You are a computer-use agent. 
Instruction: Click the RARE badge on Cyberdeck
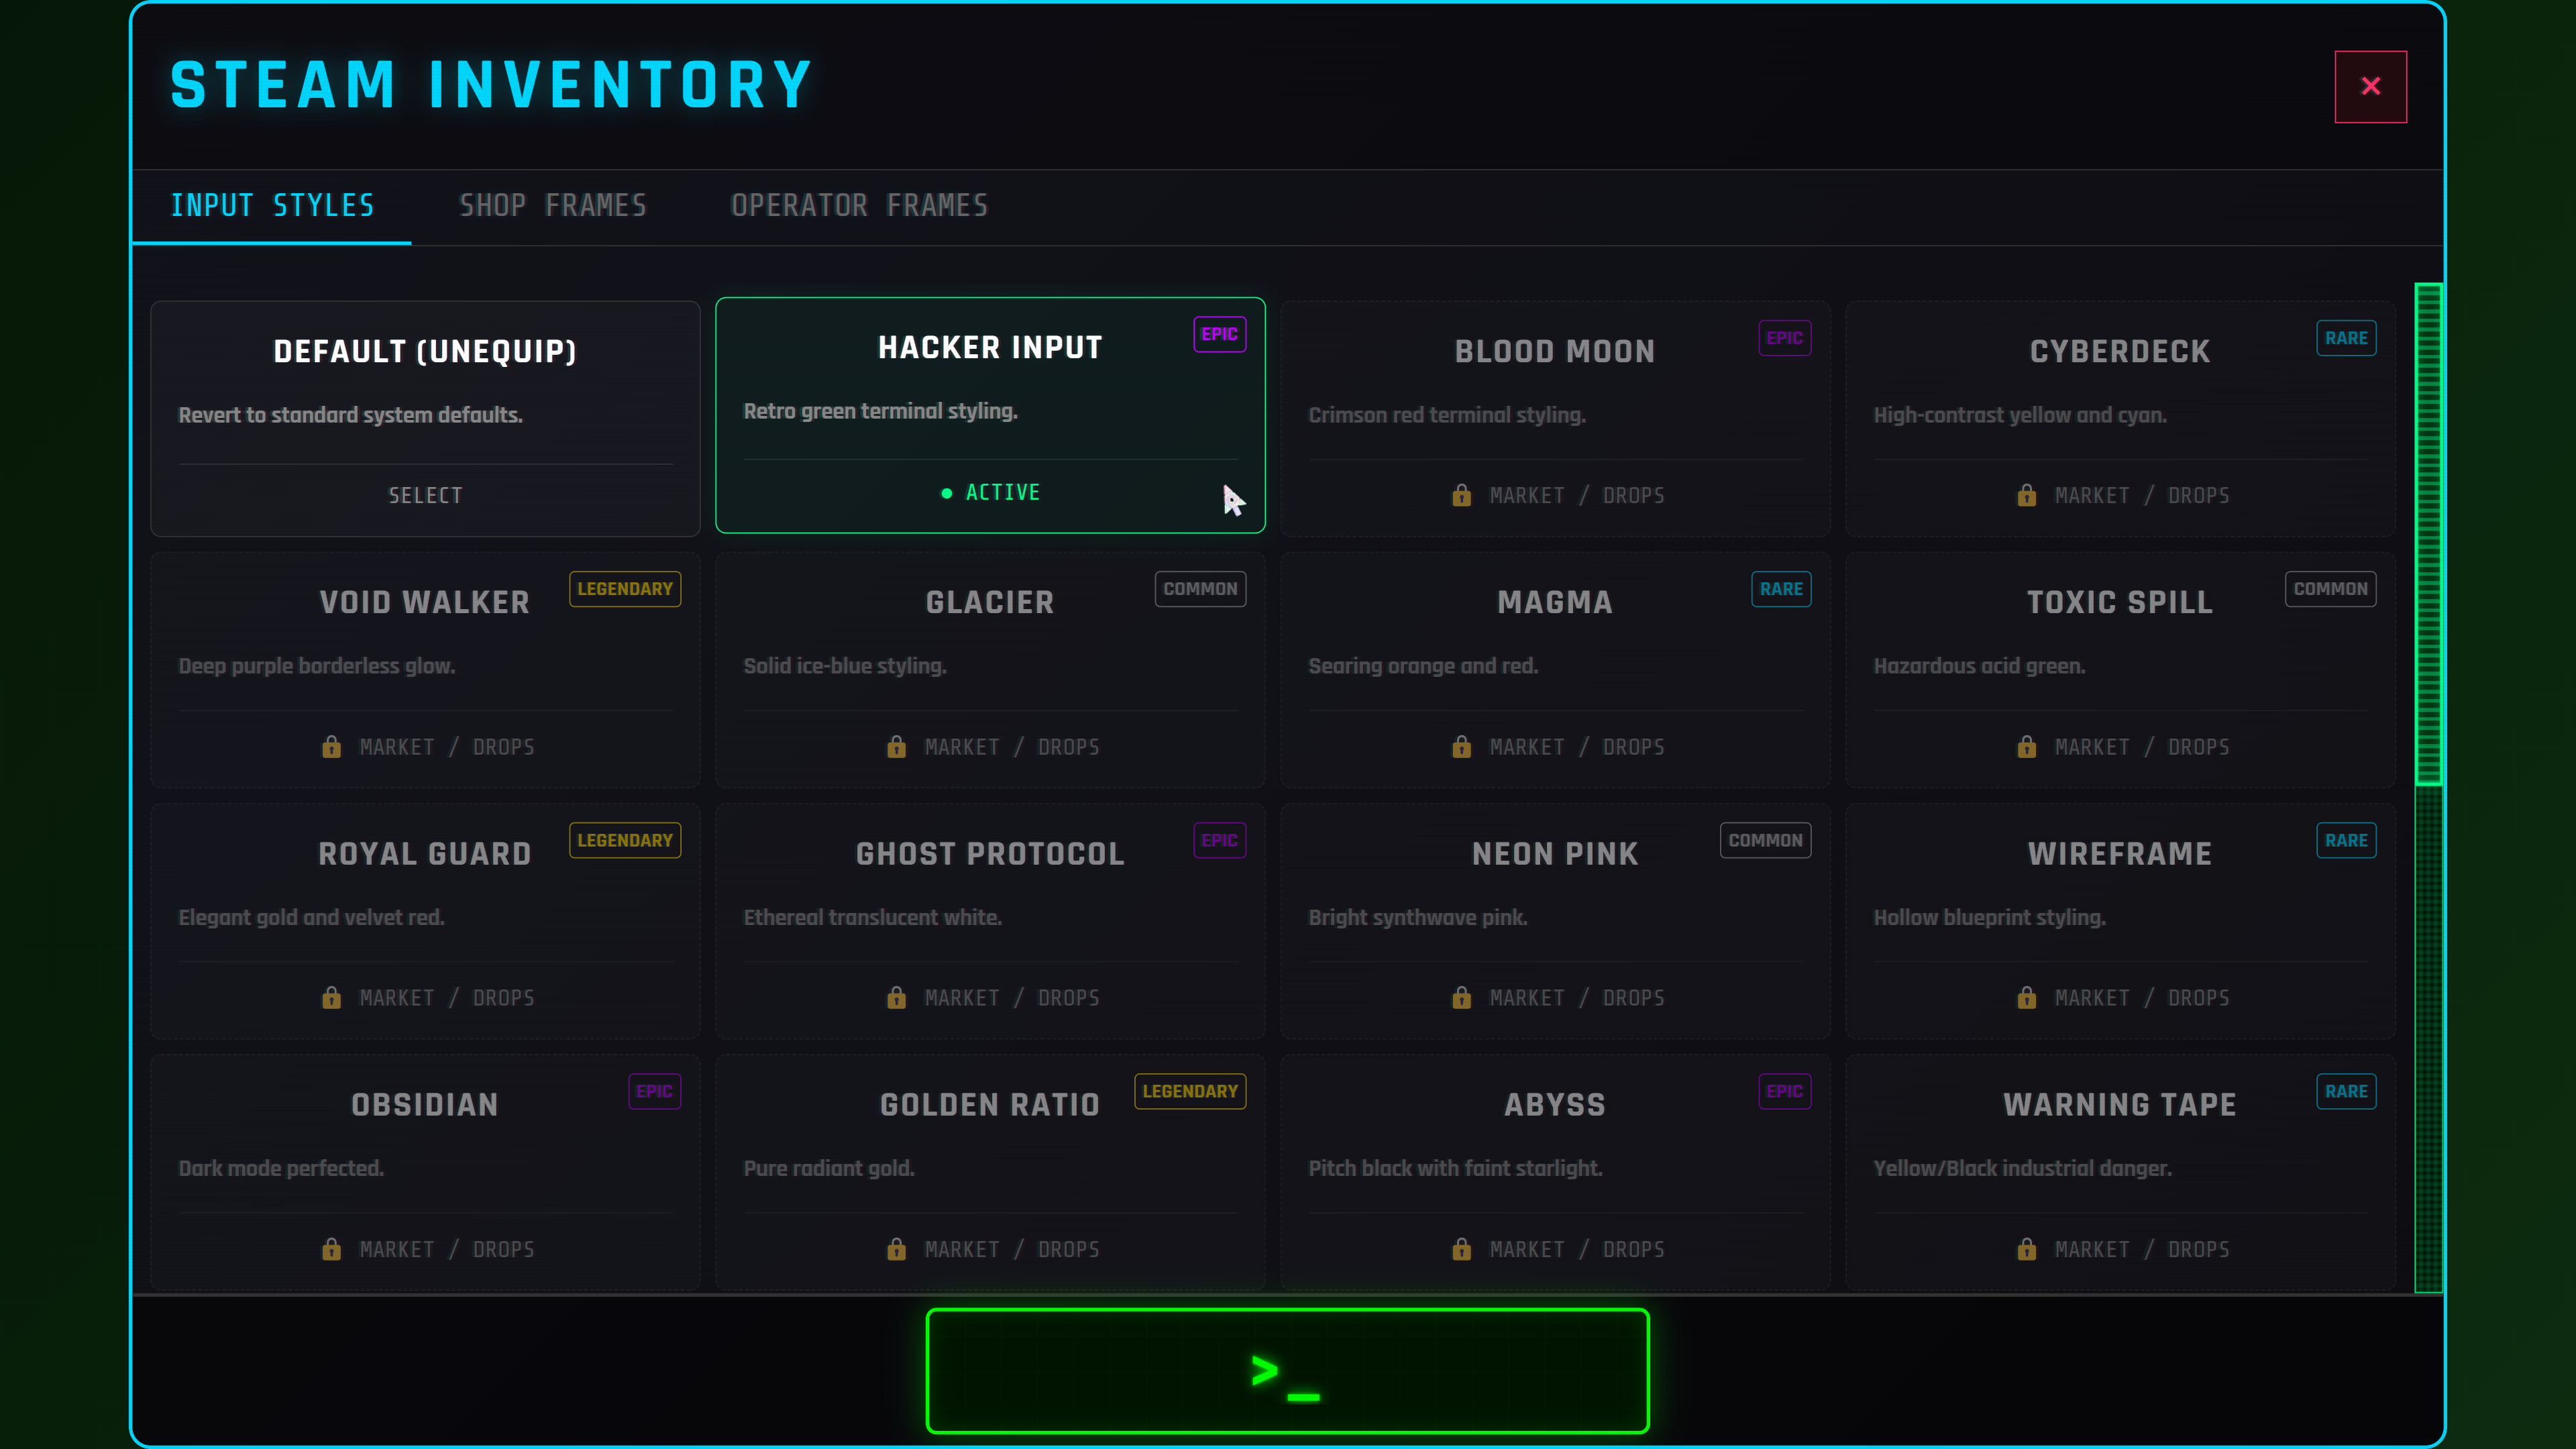click(2346, 338)
